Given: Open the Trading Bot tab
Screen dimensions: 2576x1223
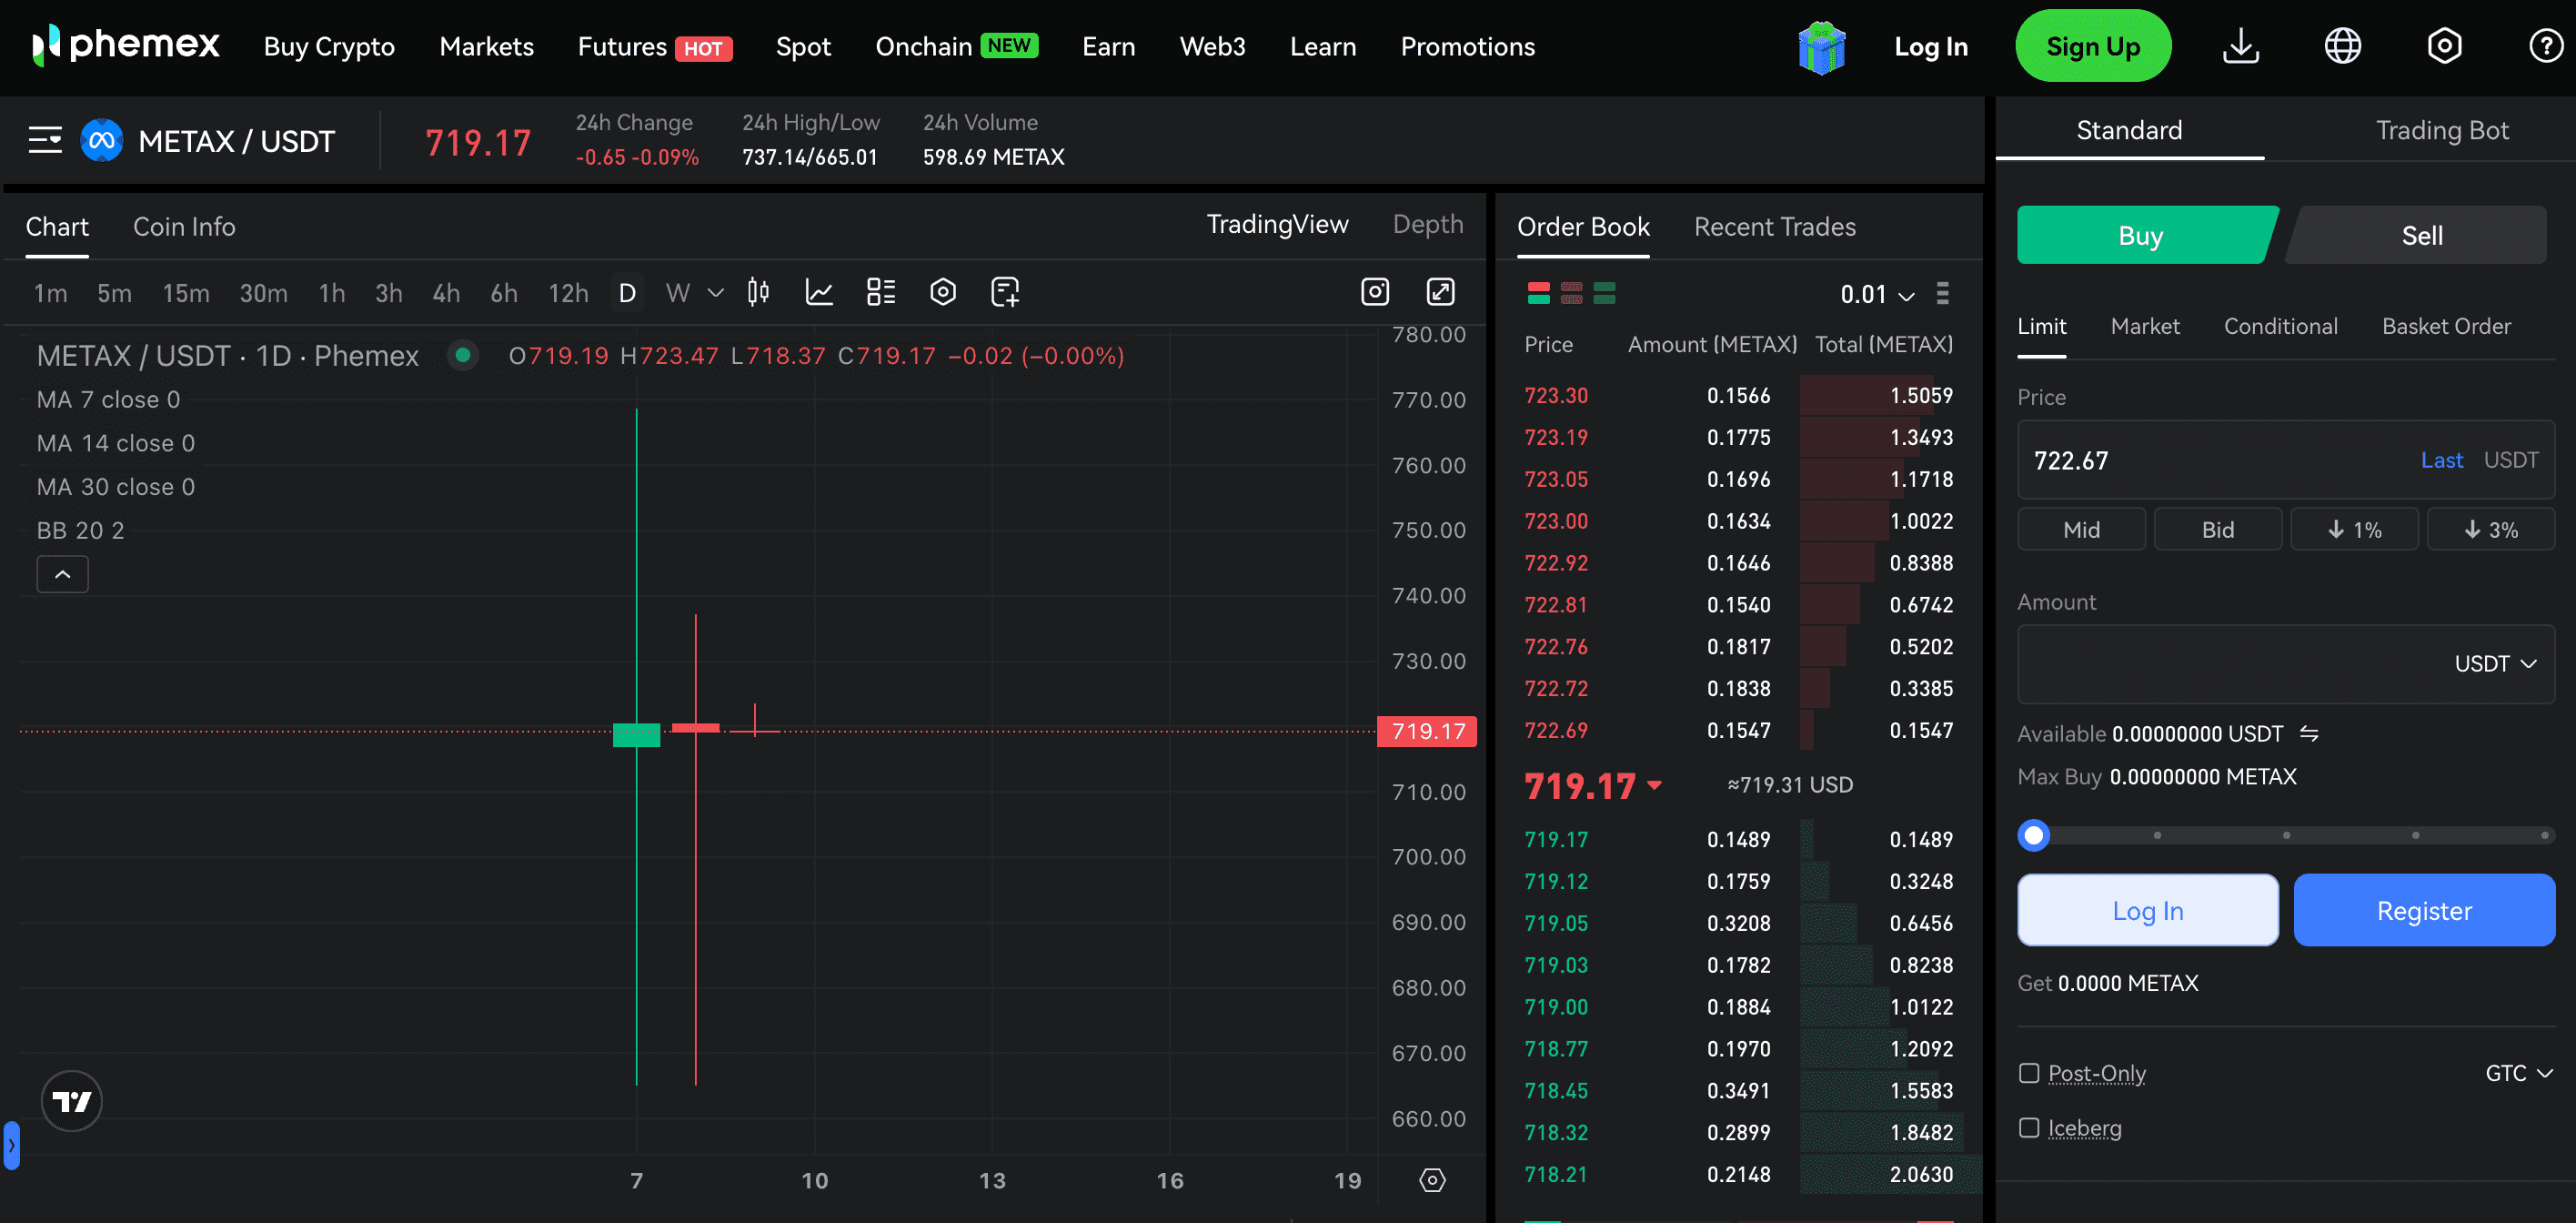Looking at the screenshot, I should click(2441, 130).
